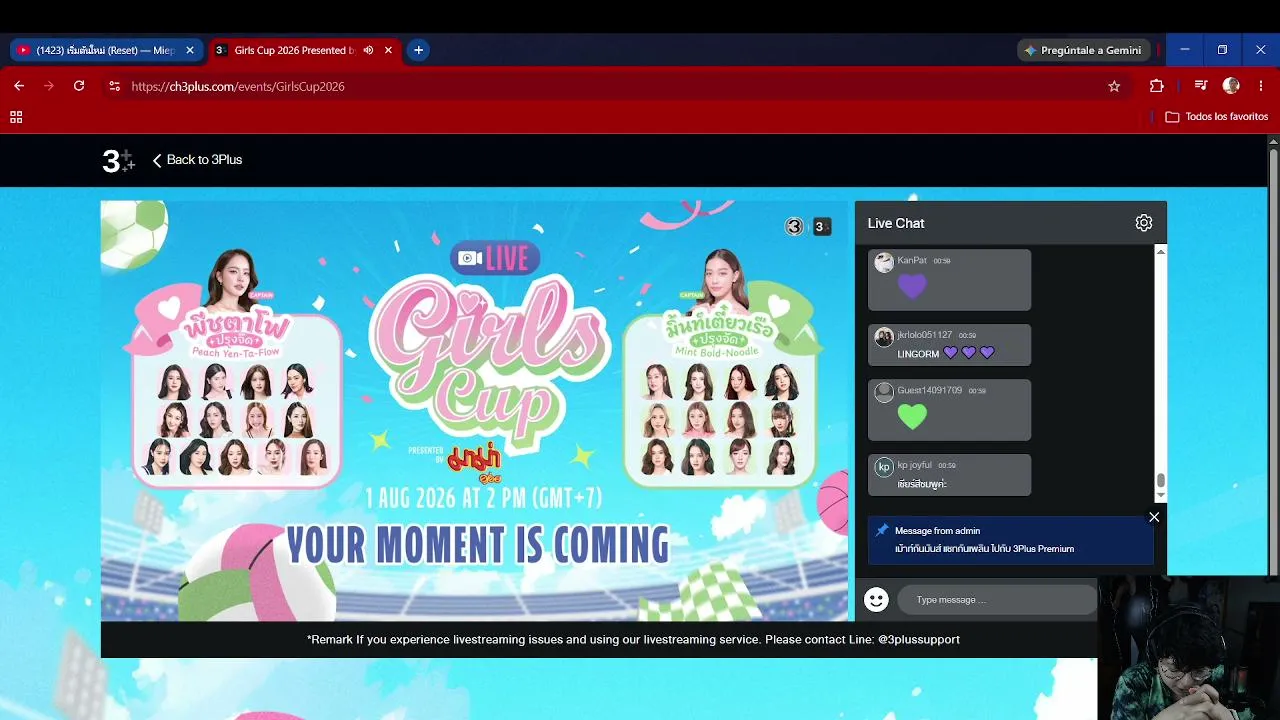This screenshot has width=1280, height=720.
Task: Click the KanPat username in chat
Action: (912, 260)
